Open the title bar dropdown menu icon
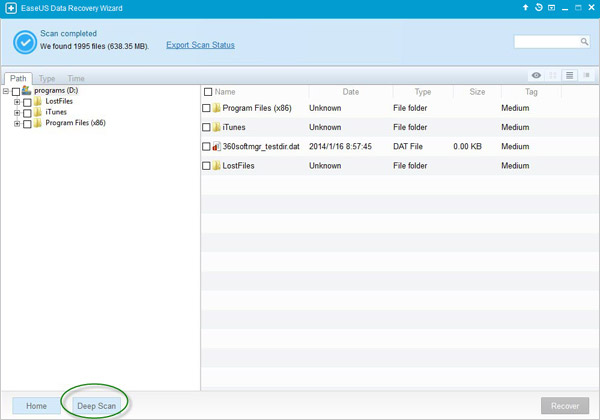The width and height of the screenshot is (600, 420). (552, 7)
